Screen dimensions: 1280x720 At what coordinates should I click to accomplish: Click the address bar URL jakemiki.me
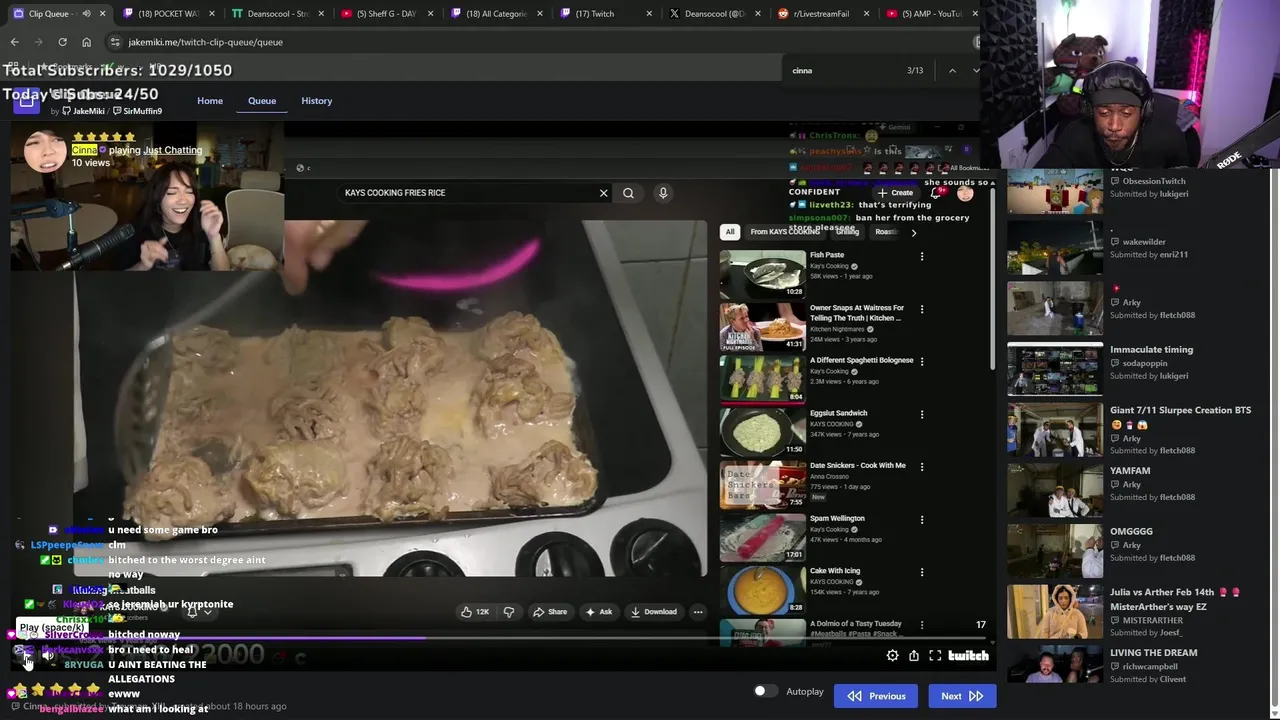tap(205, 42)
